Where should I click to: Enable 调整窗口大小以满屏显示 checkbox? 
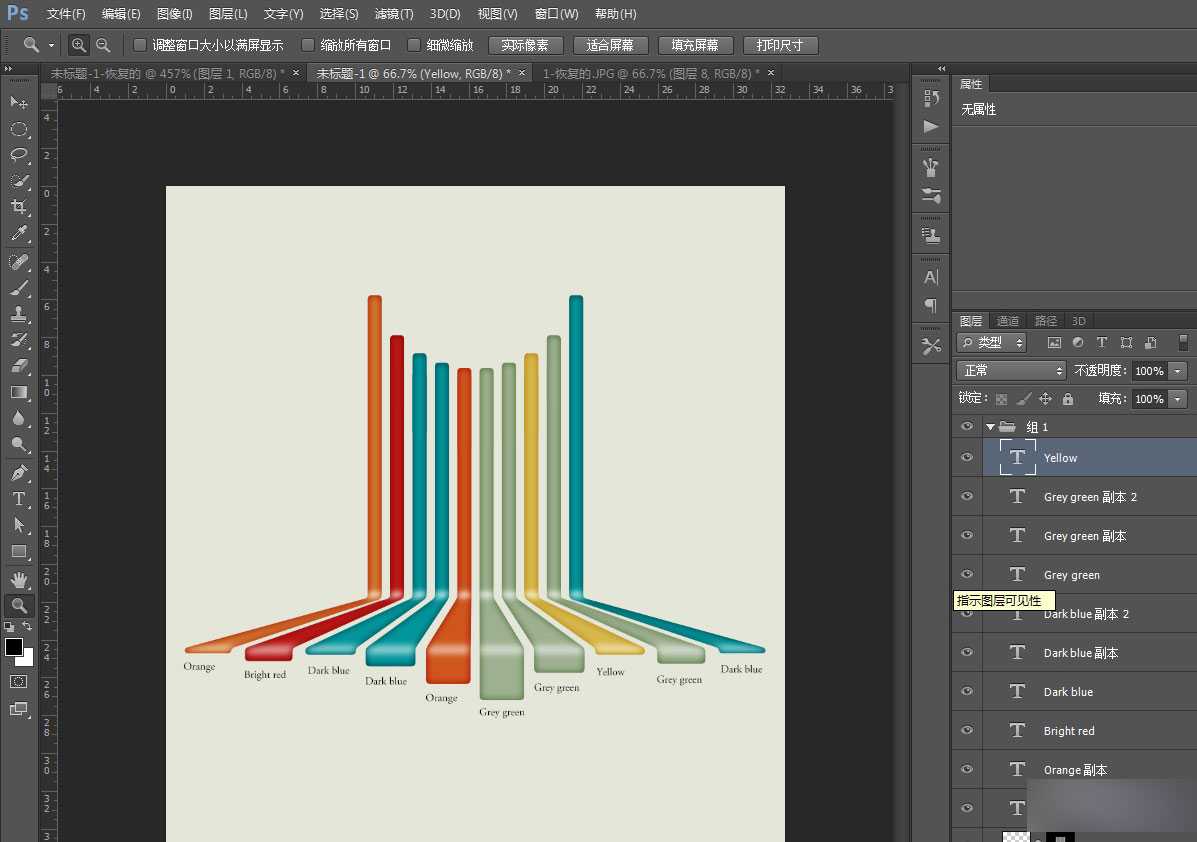coord(140,45)
